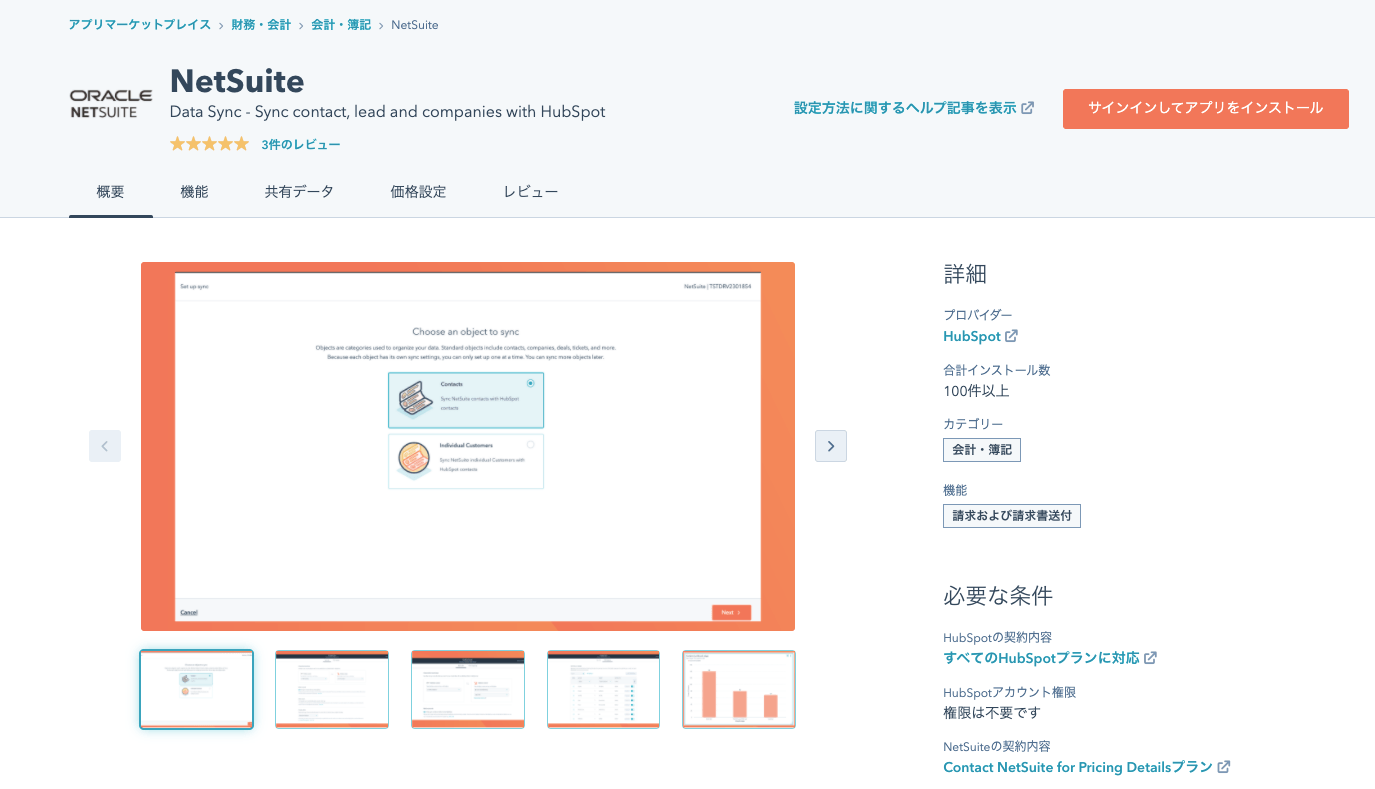Click the Data Sync description text
The height and width of the screenshot is (789, 1375).
coord(388,112)
